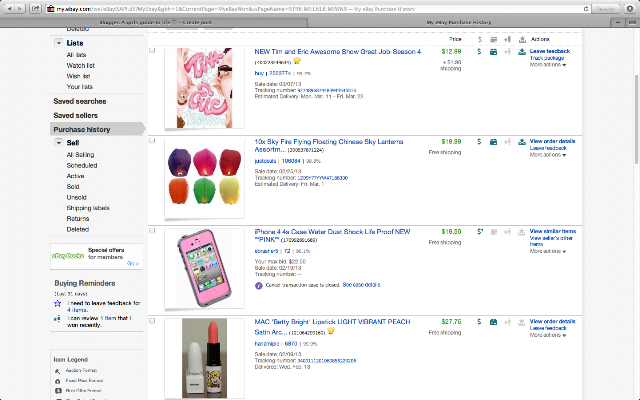Tick checkbox for Tim and Eric item
Viewport: 640px width, 400px height.
(152, 51)
